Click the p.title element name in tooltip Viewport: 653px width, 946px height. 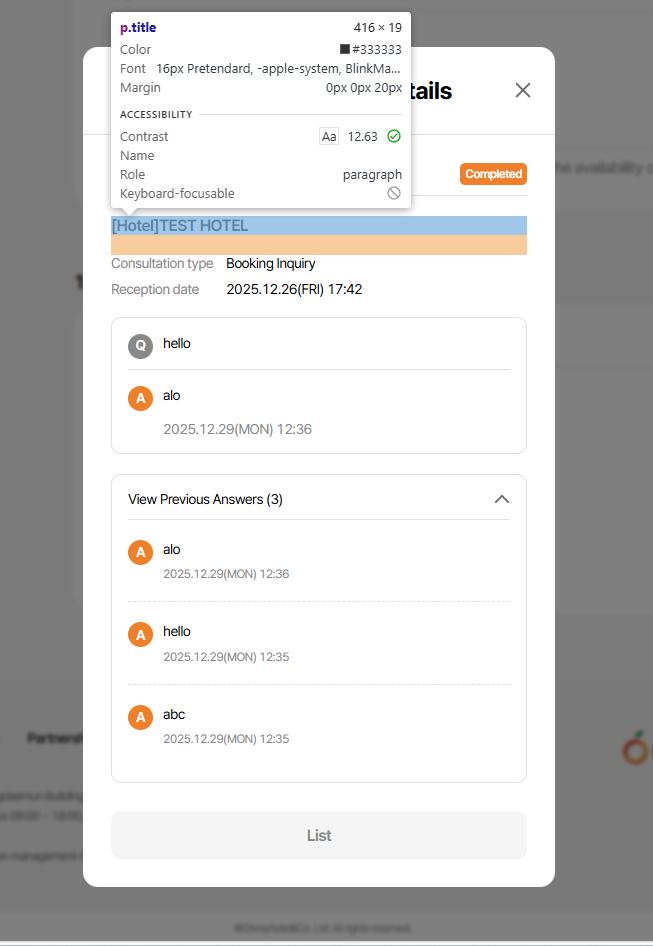[138, 28]
